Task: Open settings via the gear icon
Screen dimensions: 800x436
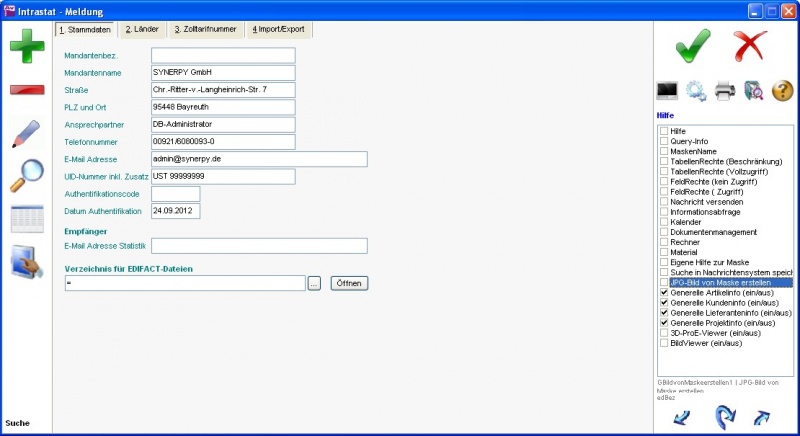Action: [696, 91]
